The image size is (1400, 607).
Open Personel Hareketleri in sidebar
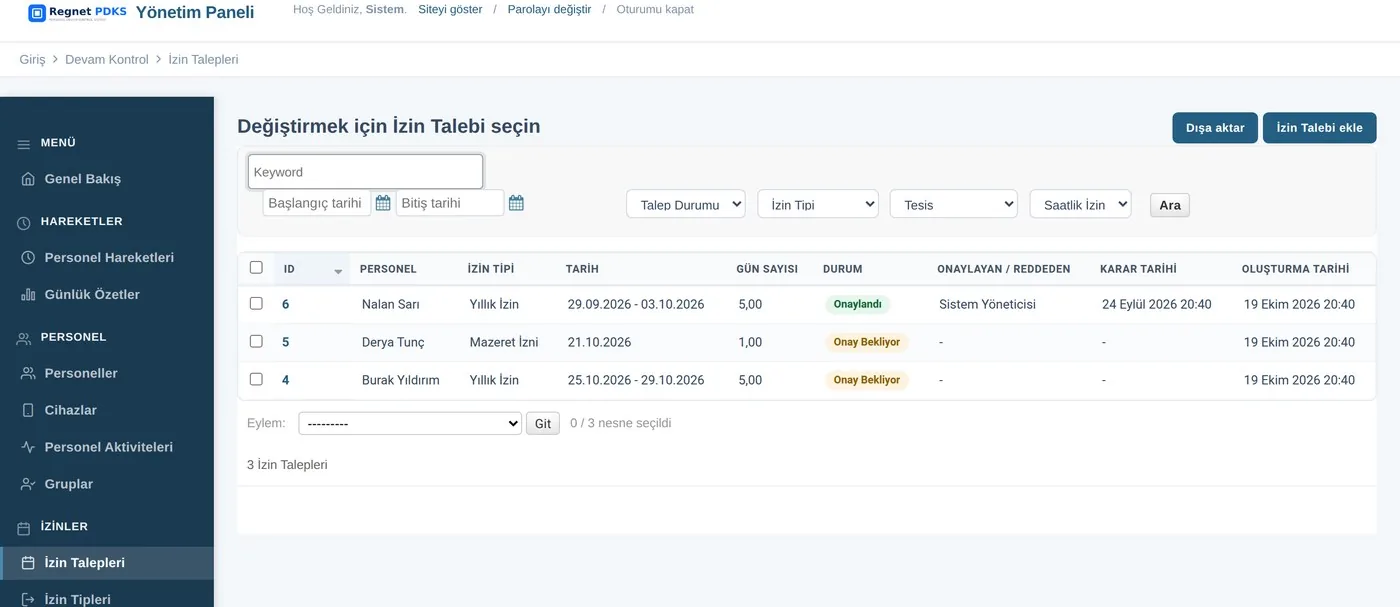click(107, 257)
